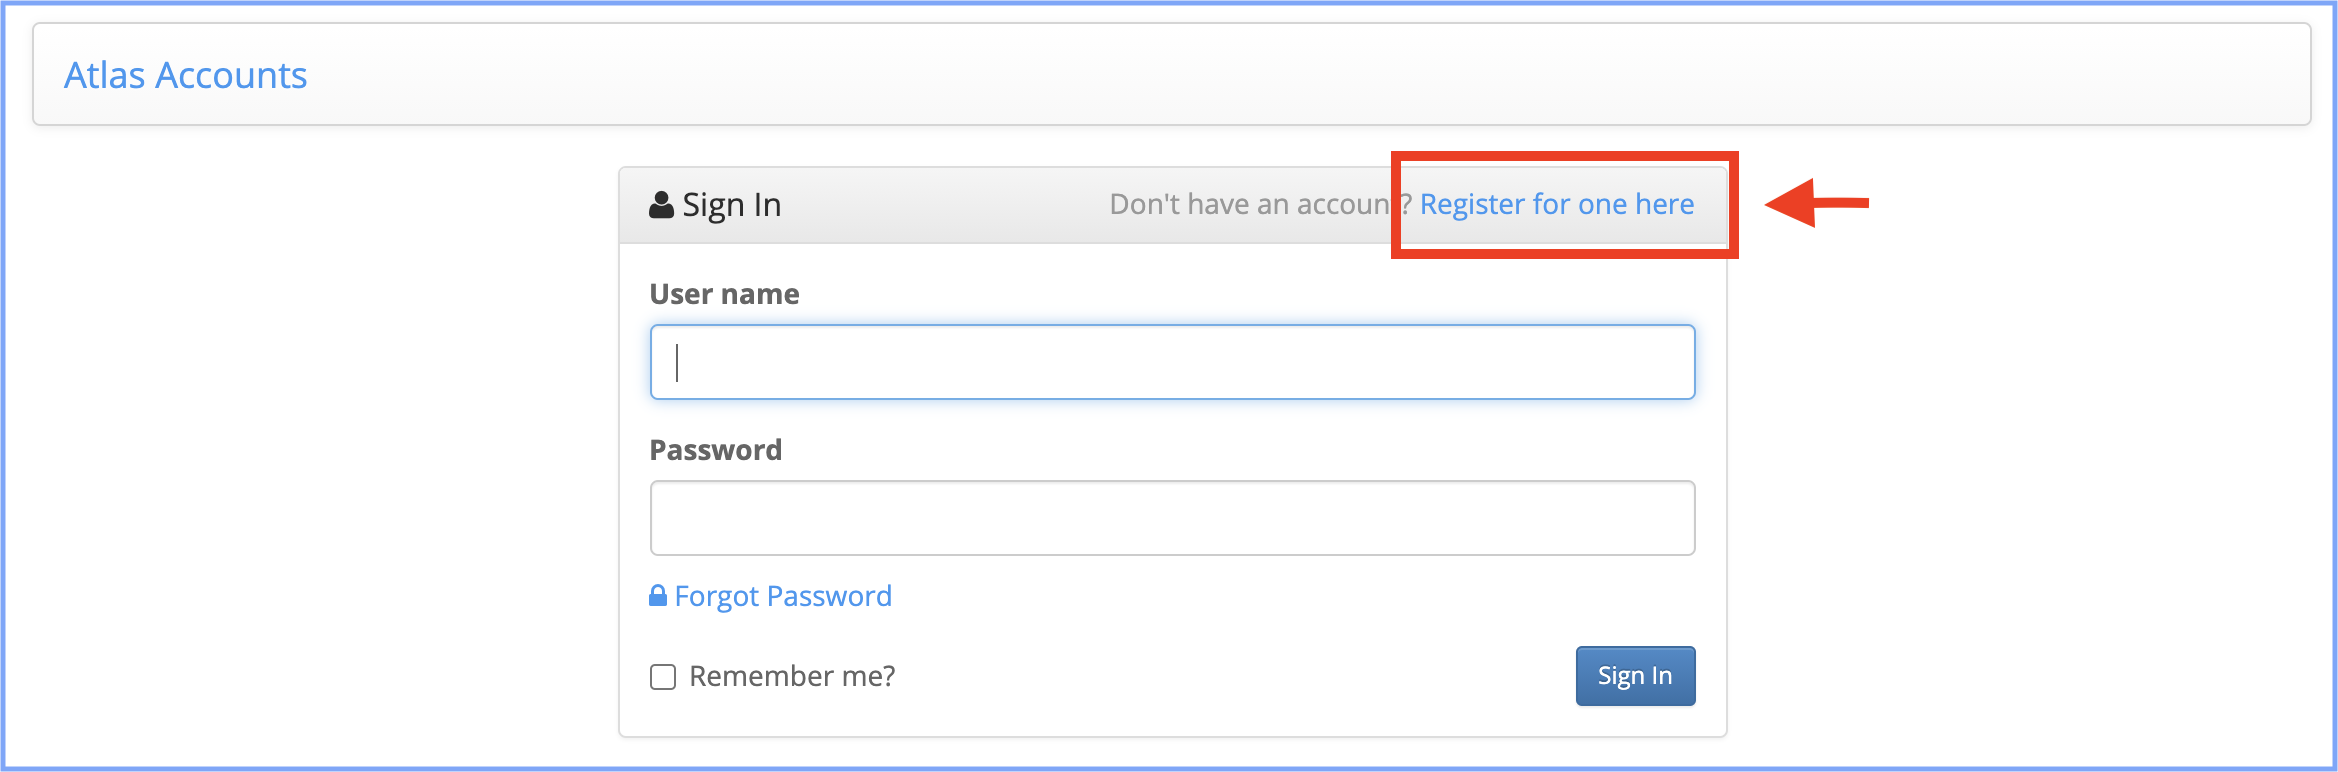Focus the User name text field

[1172, 362]
